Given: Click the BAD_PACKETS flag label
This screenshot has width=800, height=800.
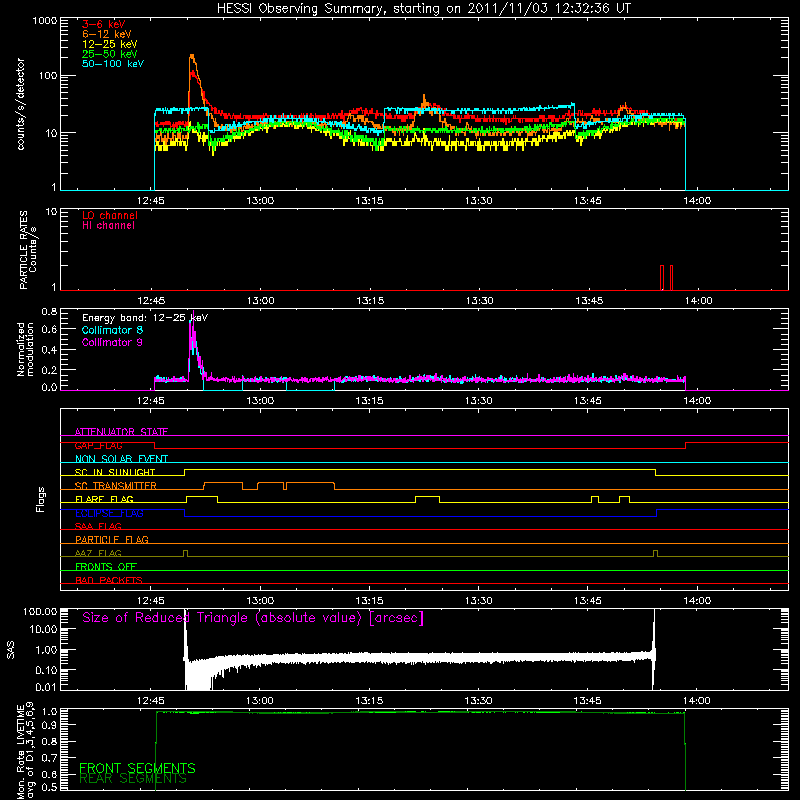Looking at the screenshot, I should [x=109, y=580].
